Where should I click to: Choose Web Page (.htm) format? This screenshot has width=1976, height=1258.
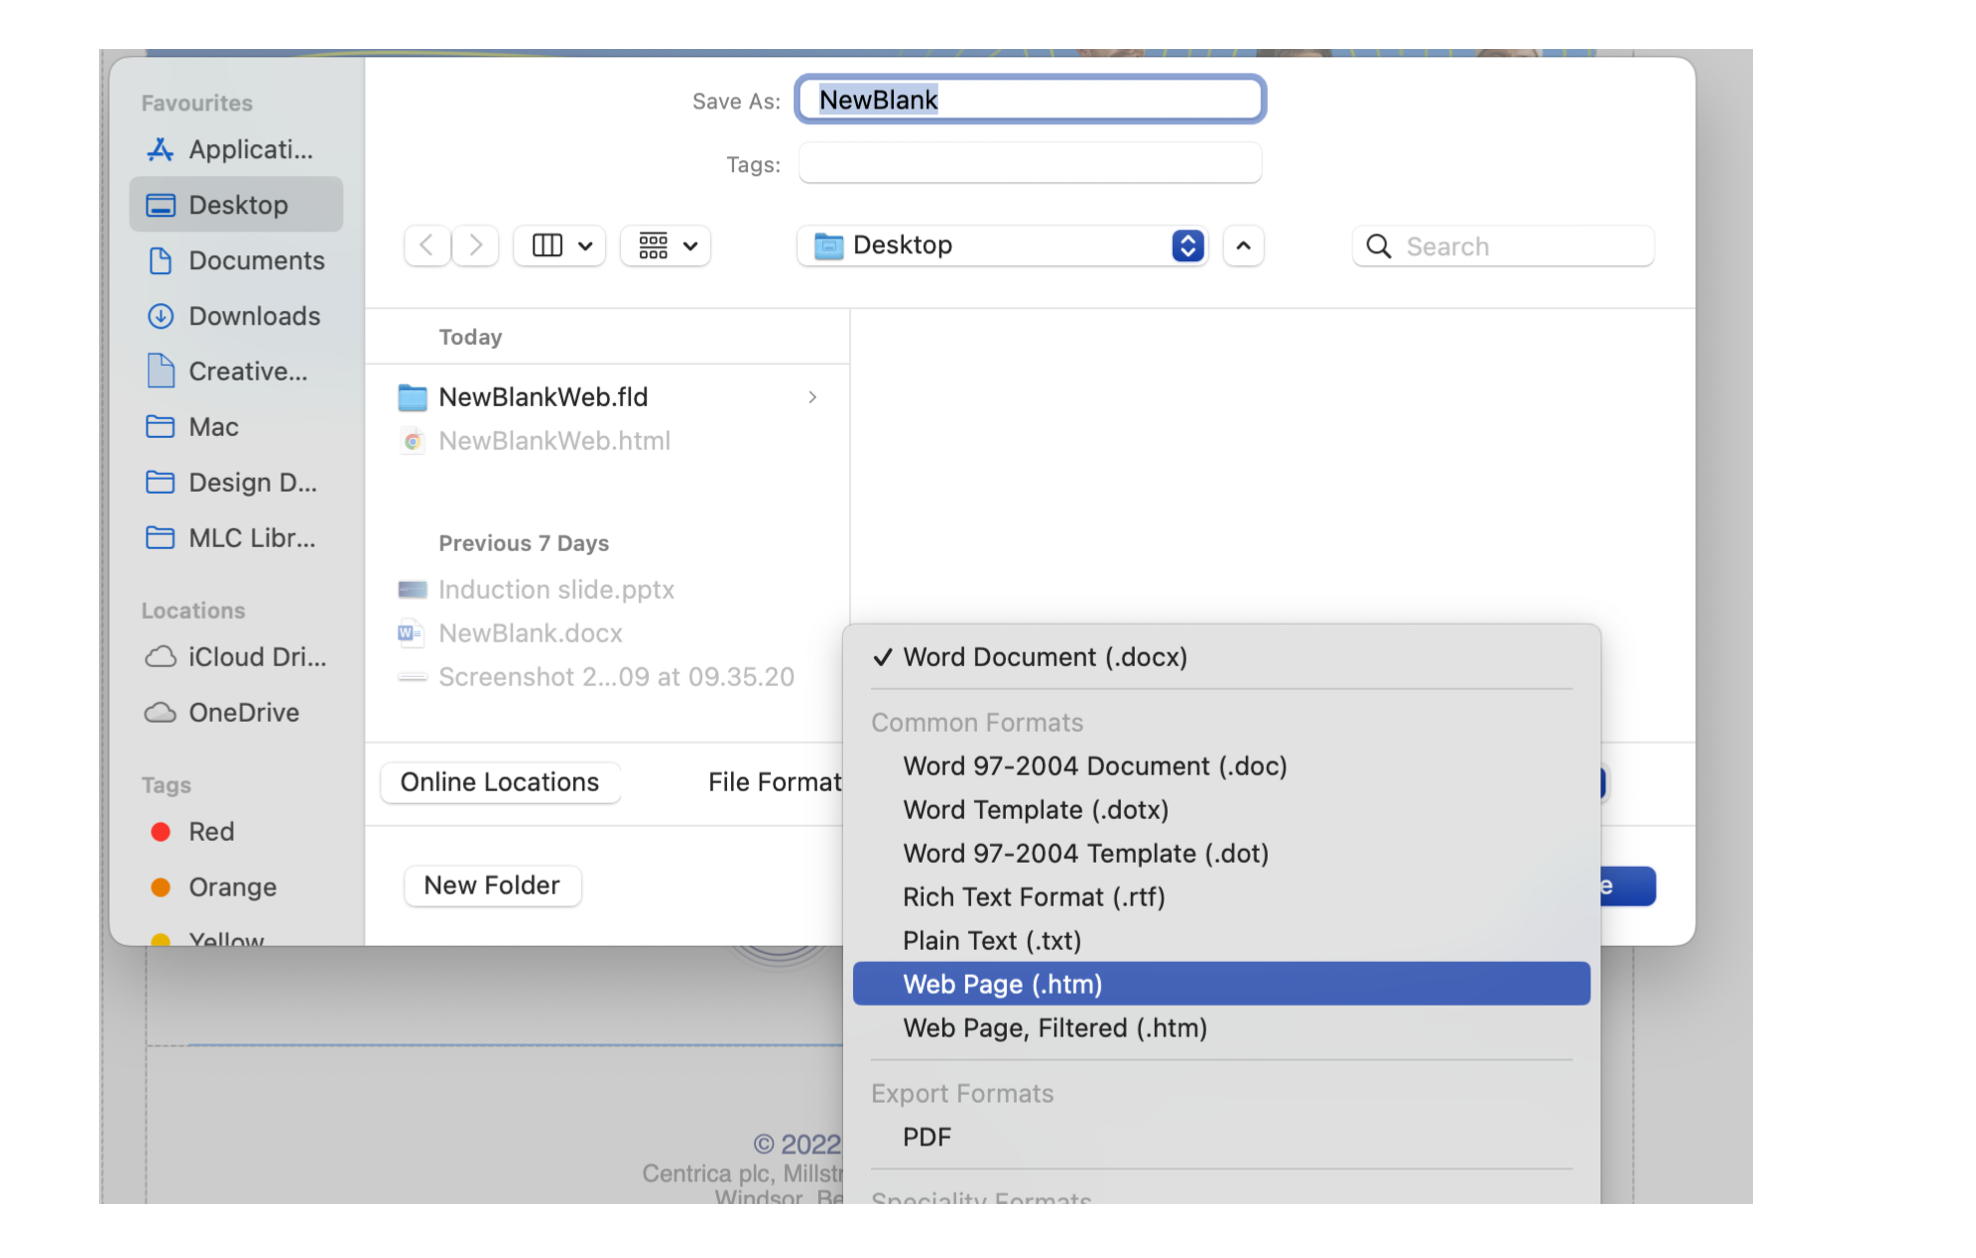pos(1002,984)
